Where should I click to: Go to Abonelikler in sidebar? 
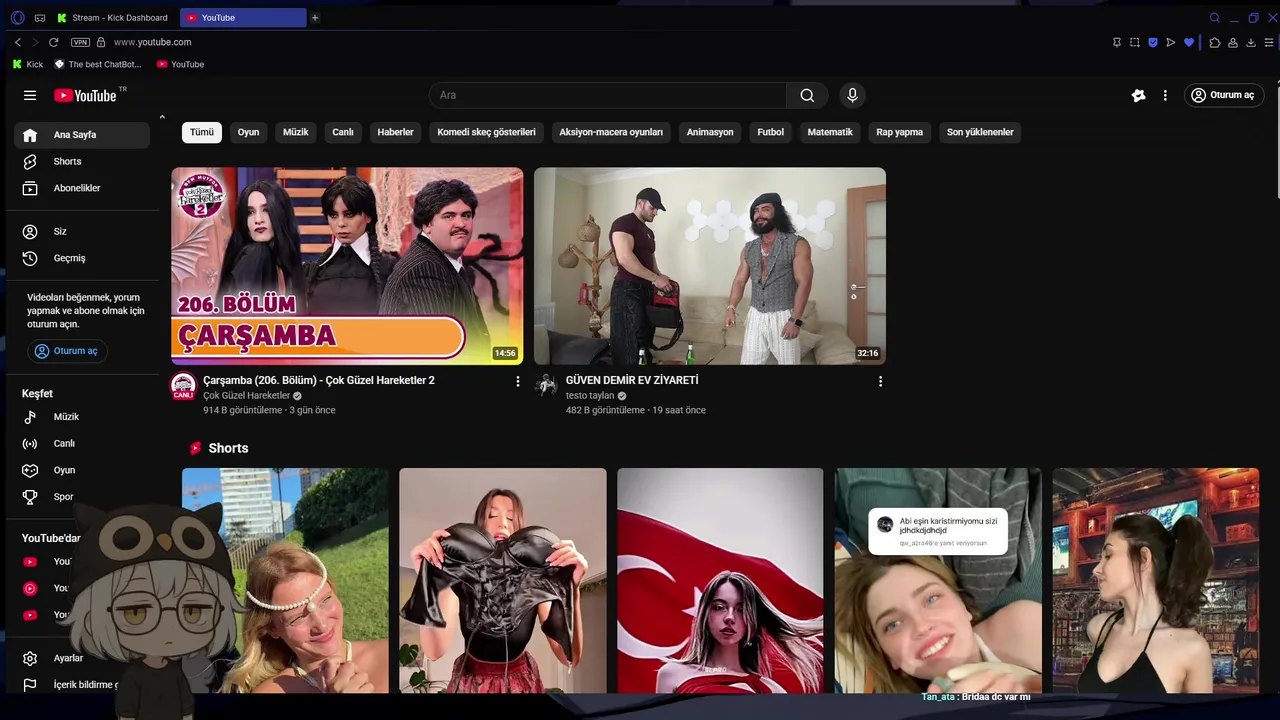[x=82, y=188]
